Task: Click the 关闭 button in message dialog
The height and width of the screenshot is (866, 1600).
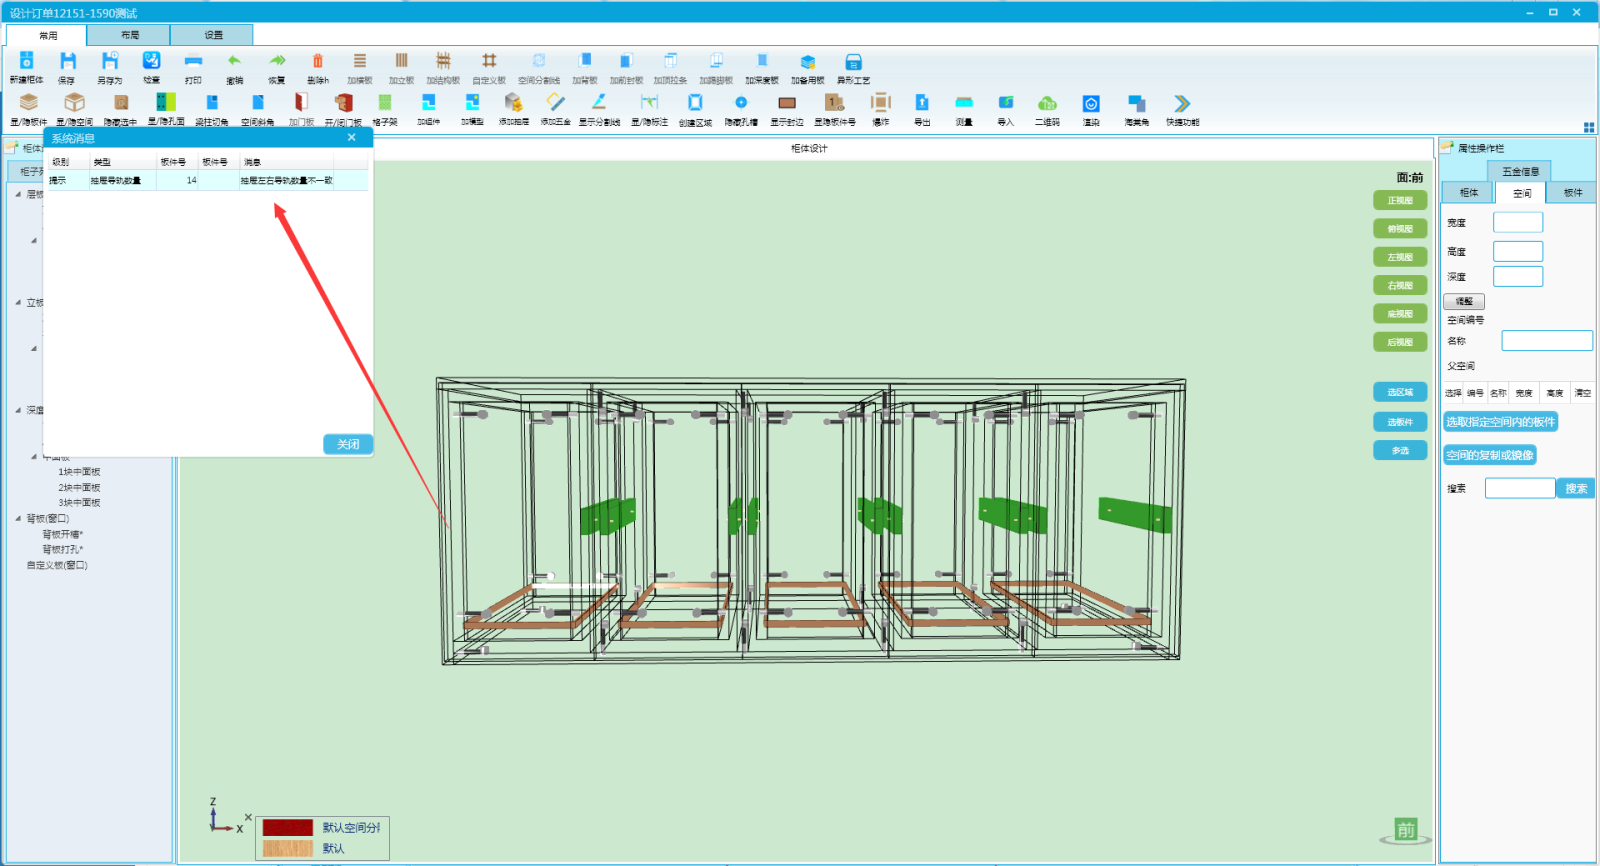Action: pos(348,444)
